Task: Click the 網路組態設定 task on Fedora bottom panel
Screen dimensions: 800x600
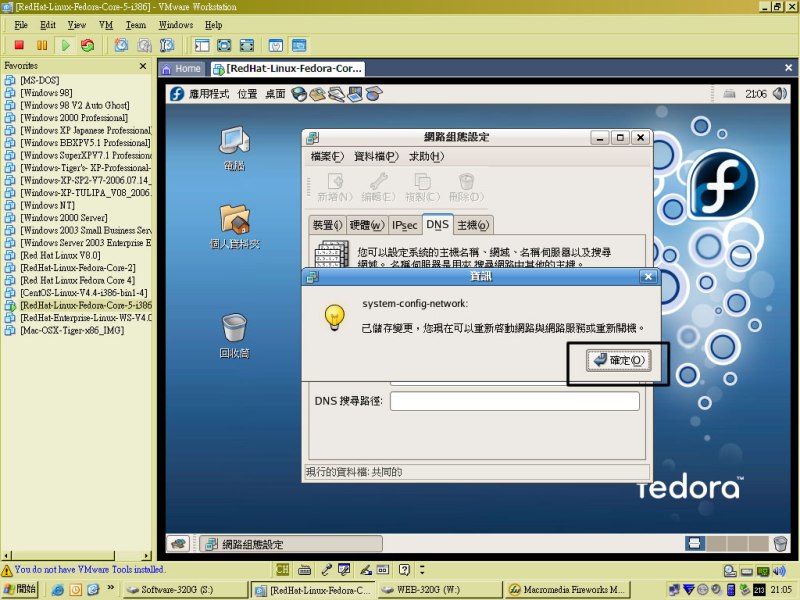Action: coord(291,544)
